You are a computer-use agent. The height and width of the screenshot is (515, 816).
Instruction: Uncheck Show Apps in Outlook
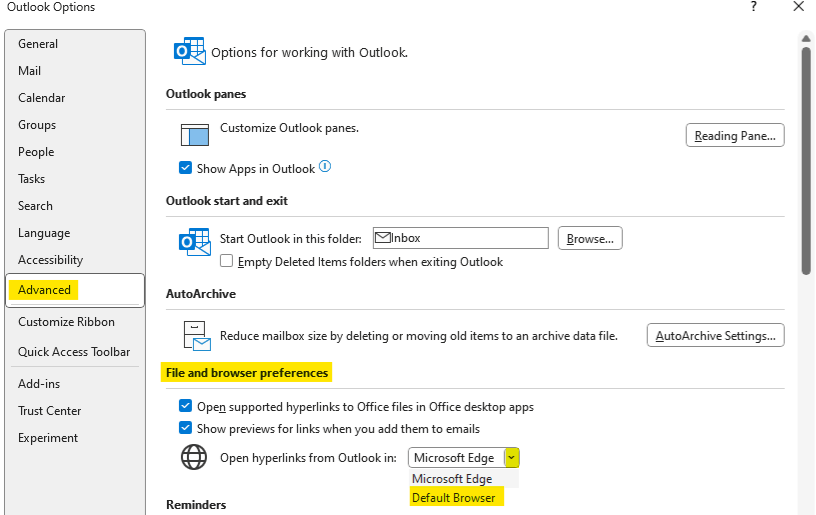[x=185, y=169]
